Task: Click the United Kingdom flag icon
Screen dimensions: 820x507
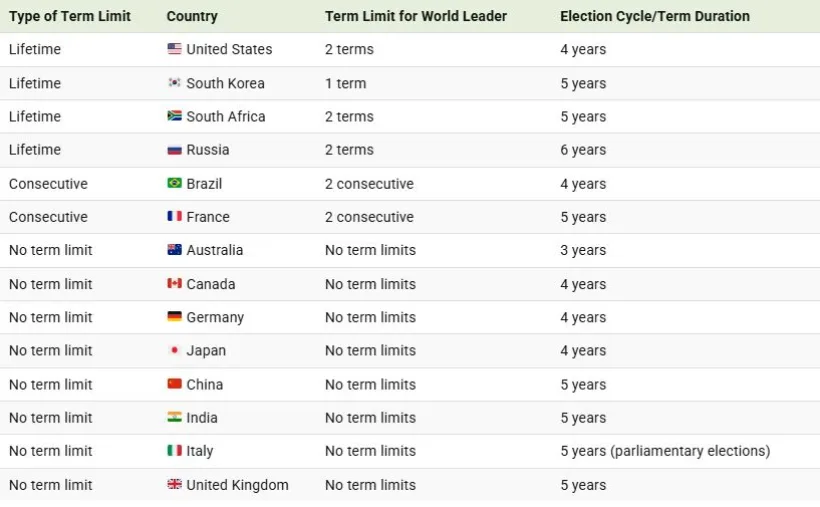Action: pyautogui.click(x=174, y=485)
